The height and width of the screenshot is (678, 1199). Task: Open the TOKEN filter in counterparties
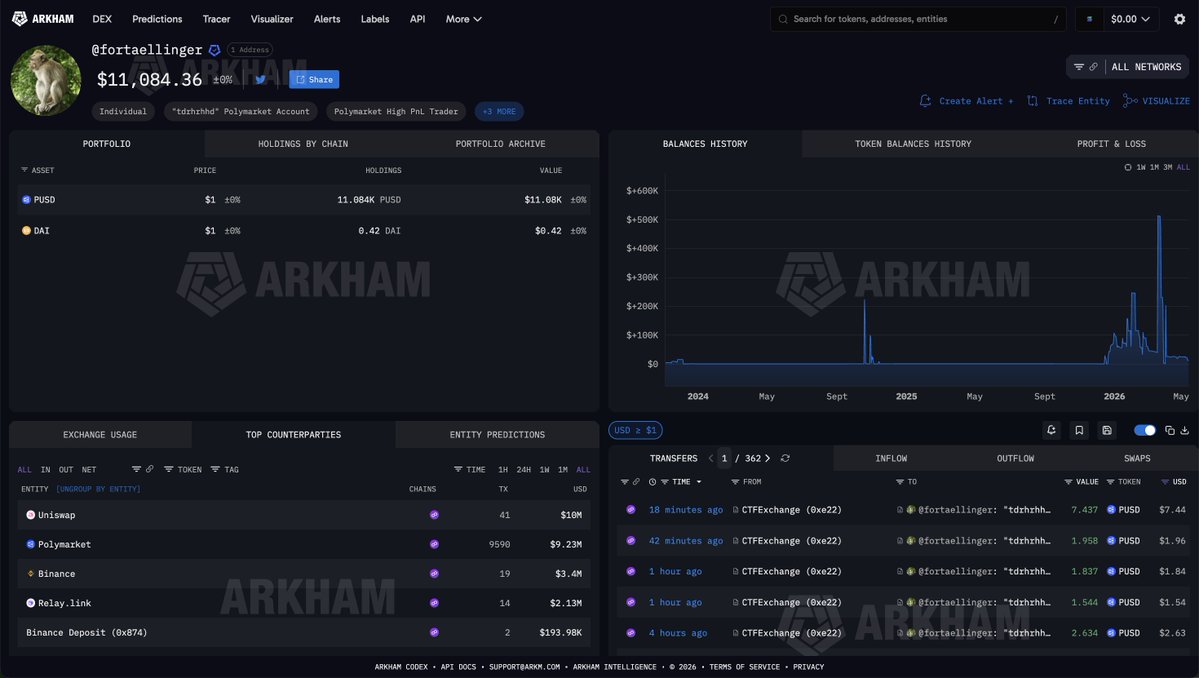(183, 469)
